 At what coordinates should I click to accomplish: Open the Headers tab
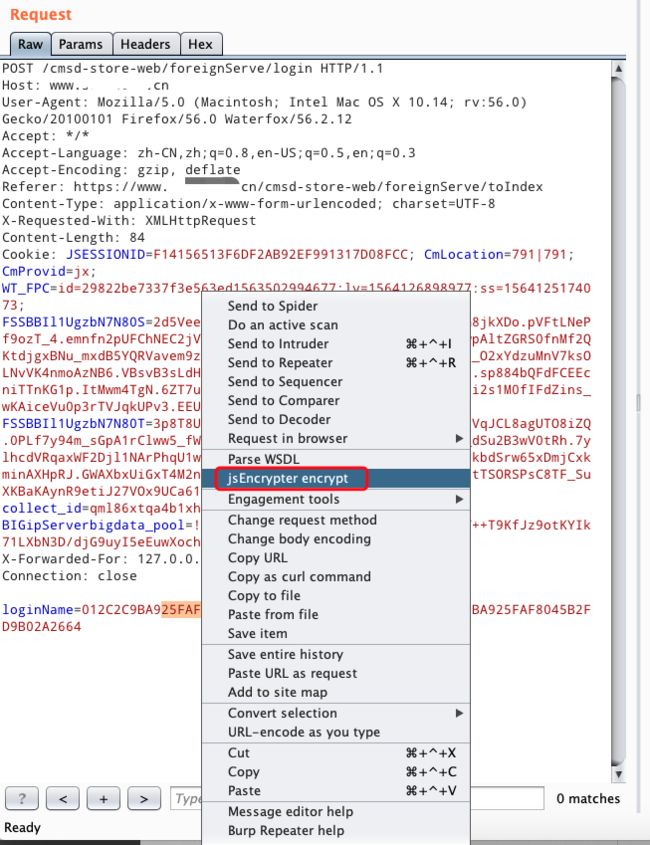[x=146, y=44]
